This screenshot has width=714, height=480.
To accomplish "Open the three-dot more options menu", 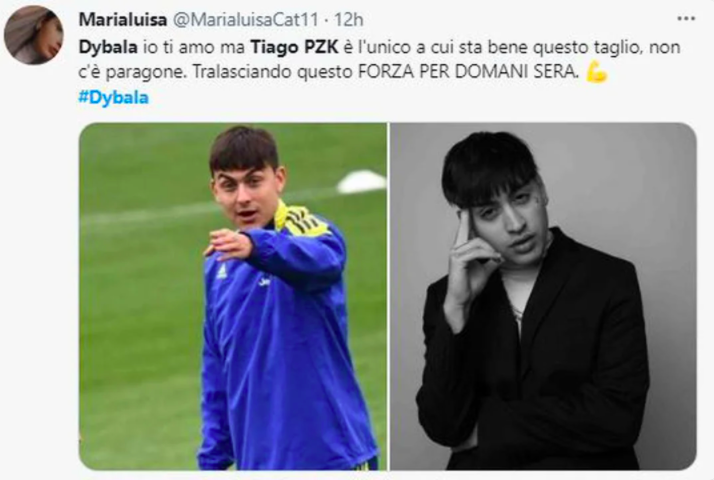I will coord(686,19).
